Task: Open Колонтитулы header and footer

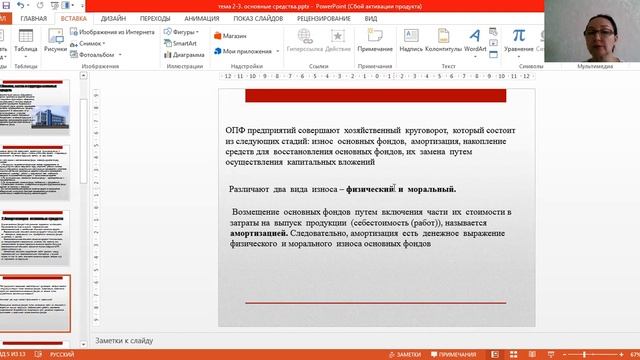Action: coord(443,40)
